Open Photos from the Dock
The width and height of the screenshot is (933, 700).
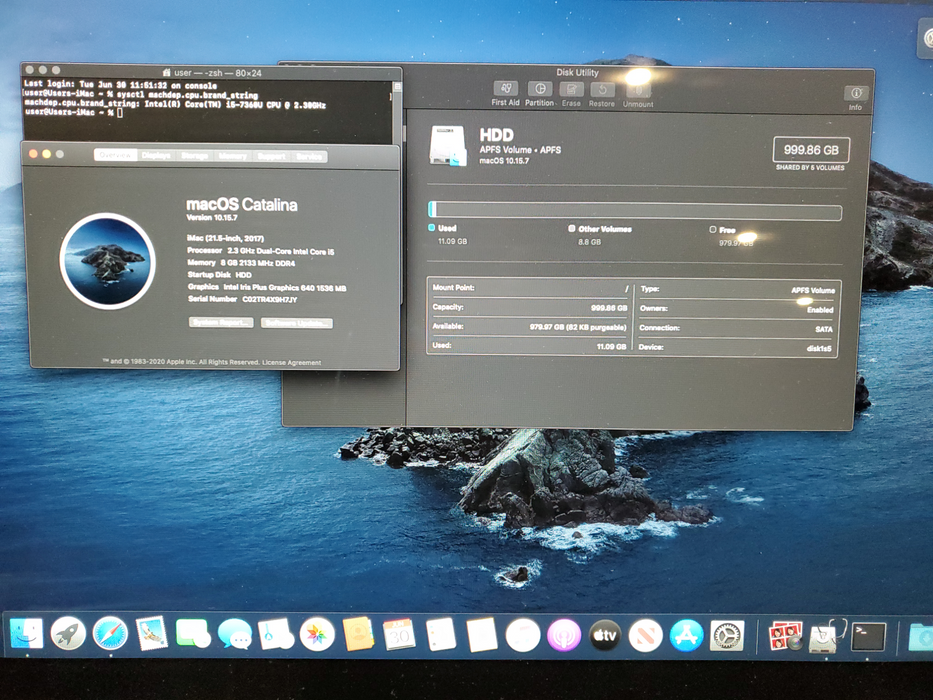[x=317, y=634]
